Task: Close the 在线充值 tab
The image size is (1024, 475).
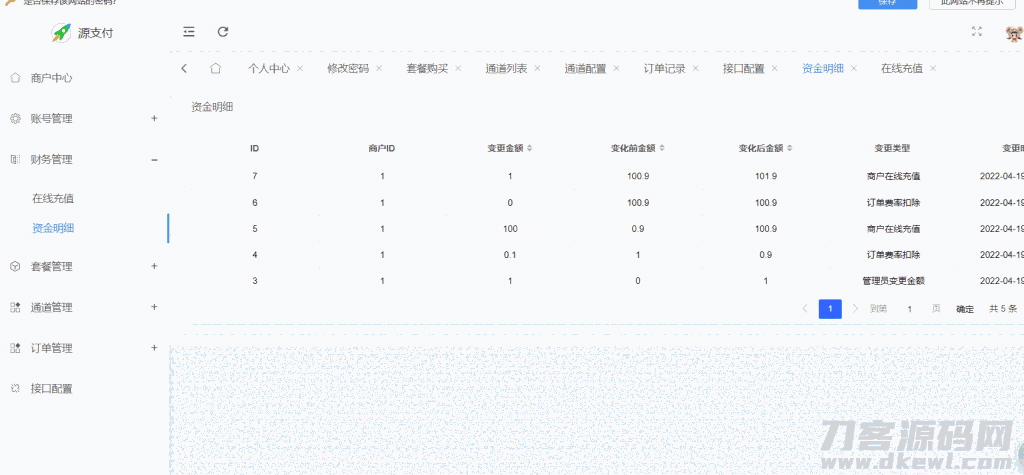Action: point(933,68)
